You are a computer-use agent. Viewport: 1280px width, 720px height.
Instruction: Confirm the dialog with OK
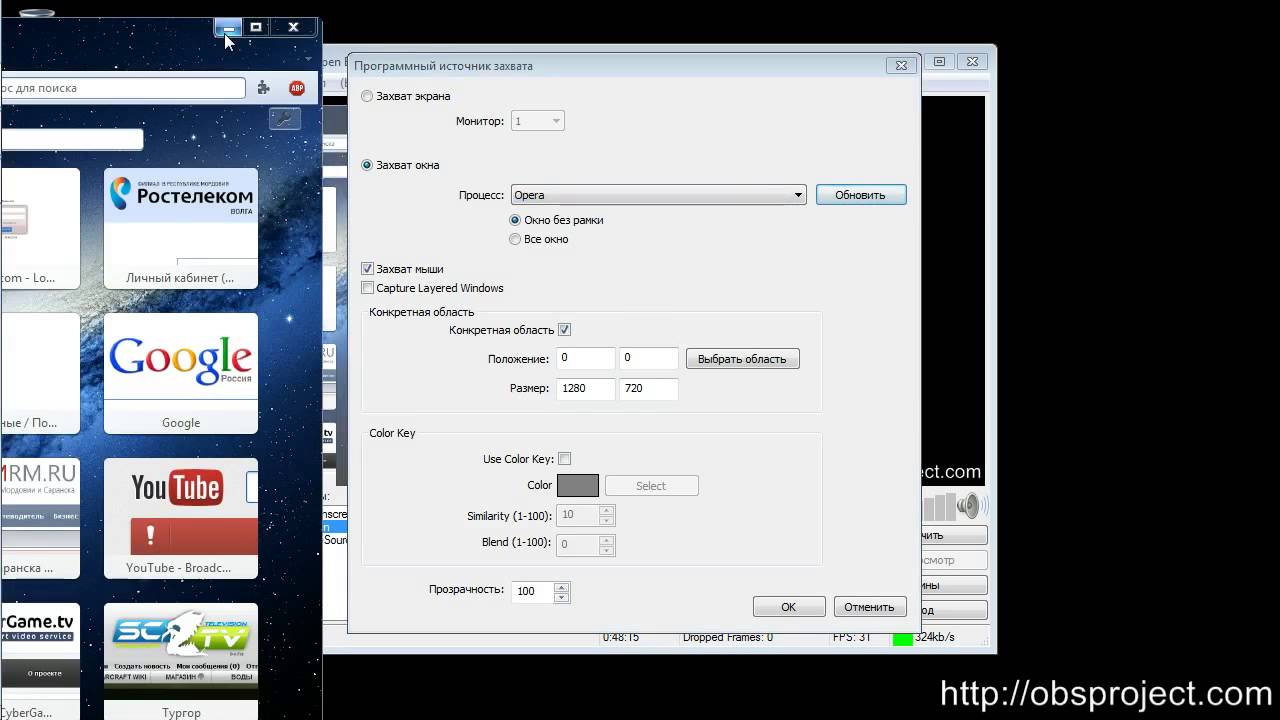click(789, 607)
